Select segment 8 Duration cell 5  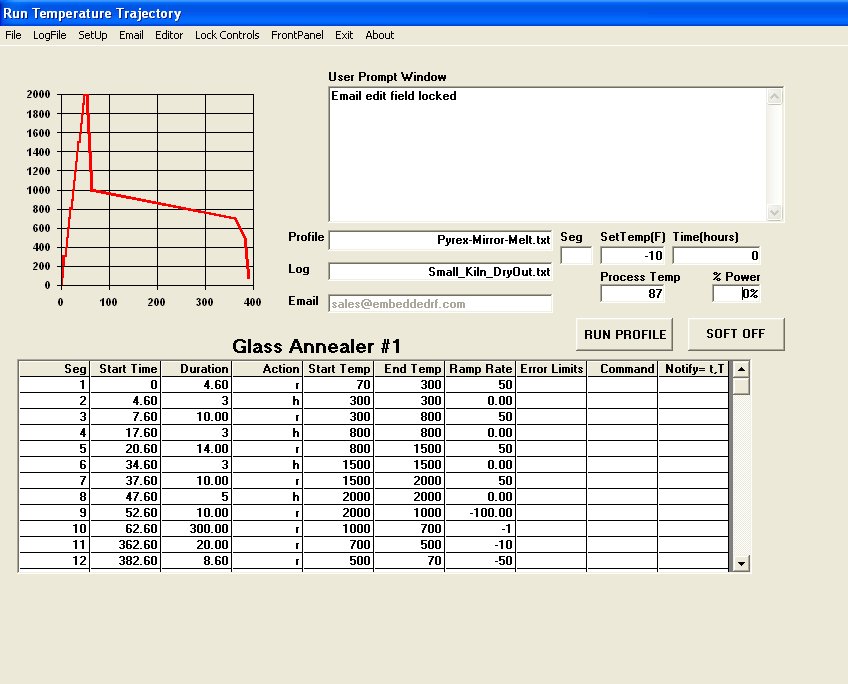click(x=196, y=496)
